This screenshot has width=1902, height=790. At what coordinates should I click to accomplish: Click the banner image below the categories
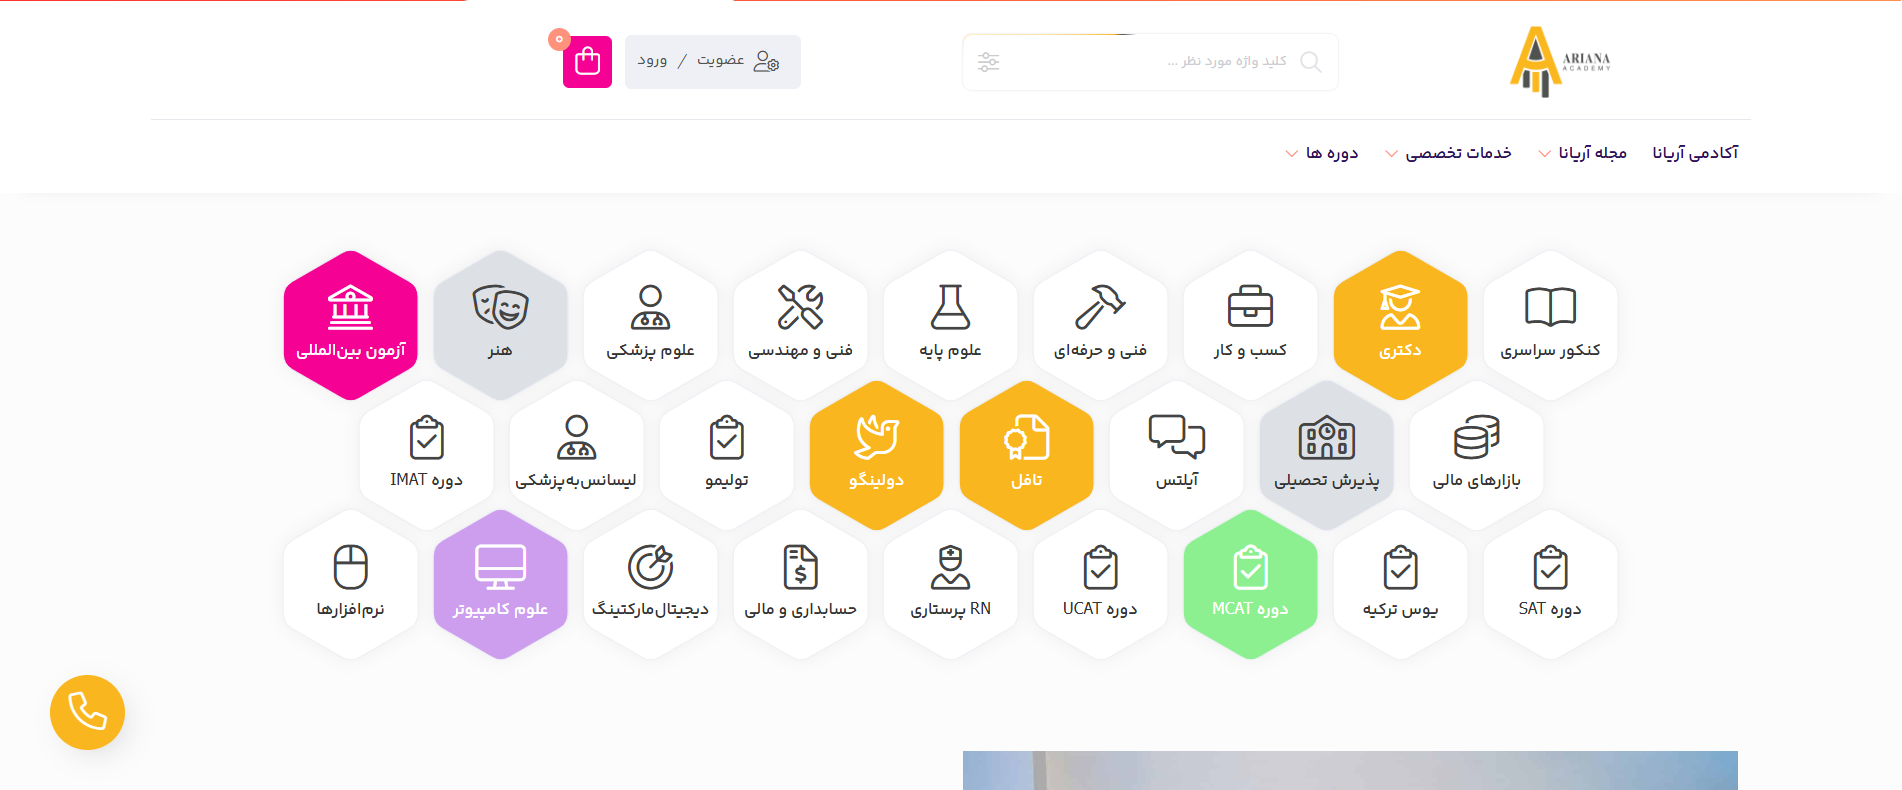[1350, 770]
